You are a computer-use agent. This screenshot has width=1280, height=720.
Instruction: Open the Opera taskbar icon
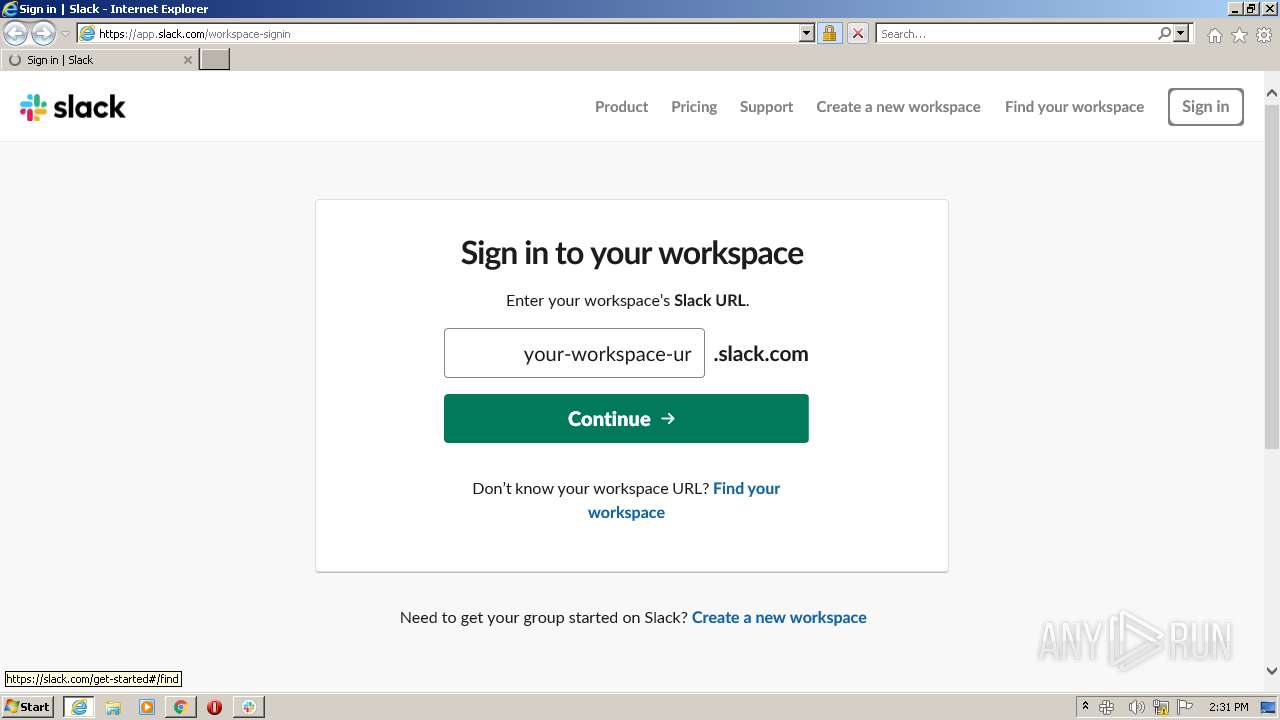coord(214,707)
